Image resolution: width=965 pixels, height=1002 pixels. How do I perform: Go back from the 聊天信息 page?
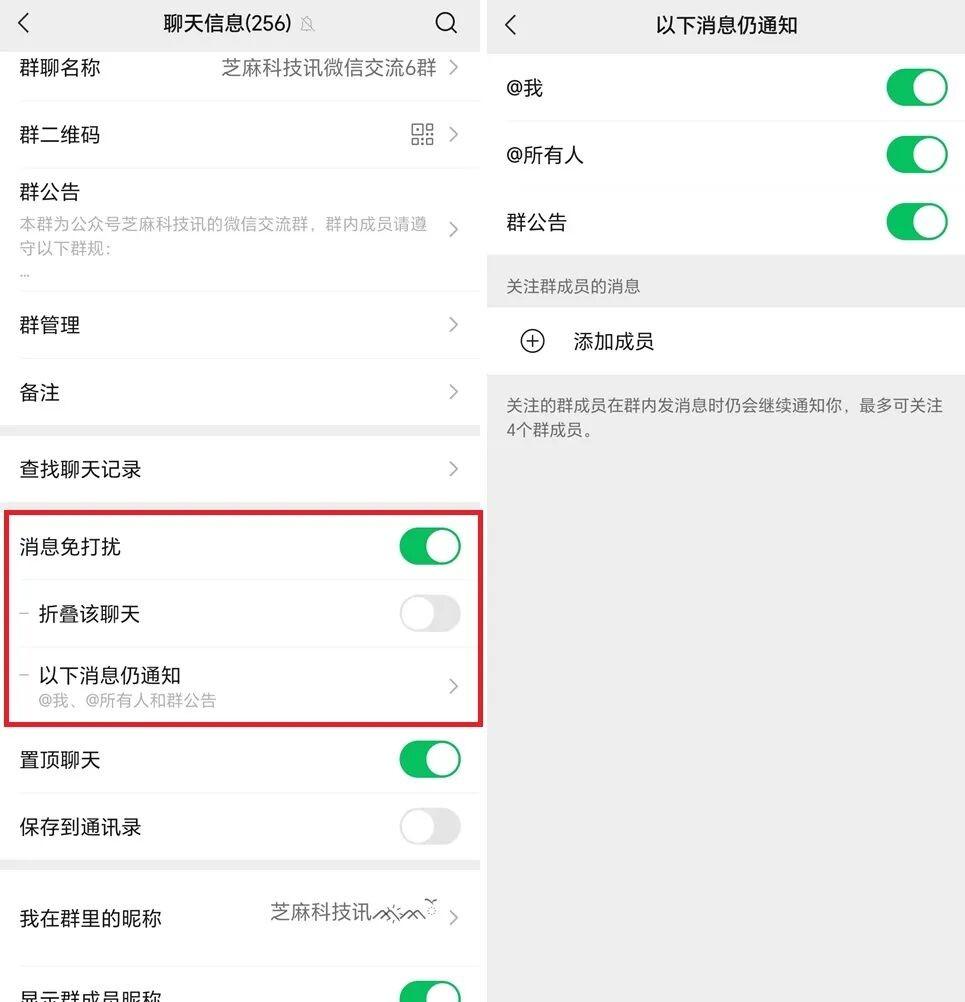[24, 24]
